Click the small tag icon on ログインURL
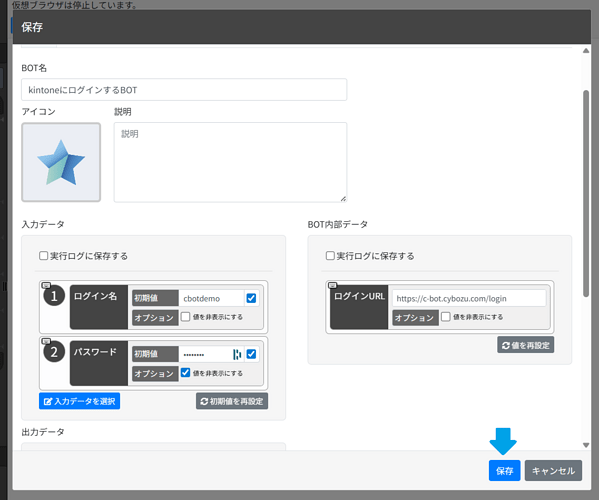Screen dimensions: 599x500 pyautogui.click(x=333, y=285)
